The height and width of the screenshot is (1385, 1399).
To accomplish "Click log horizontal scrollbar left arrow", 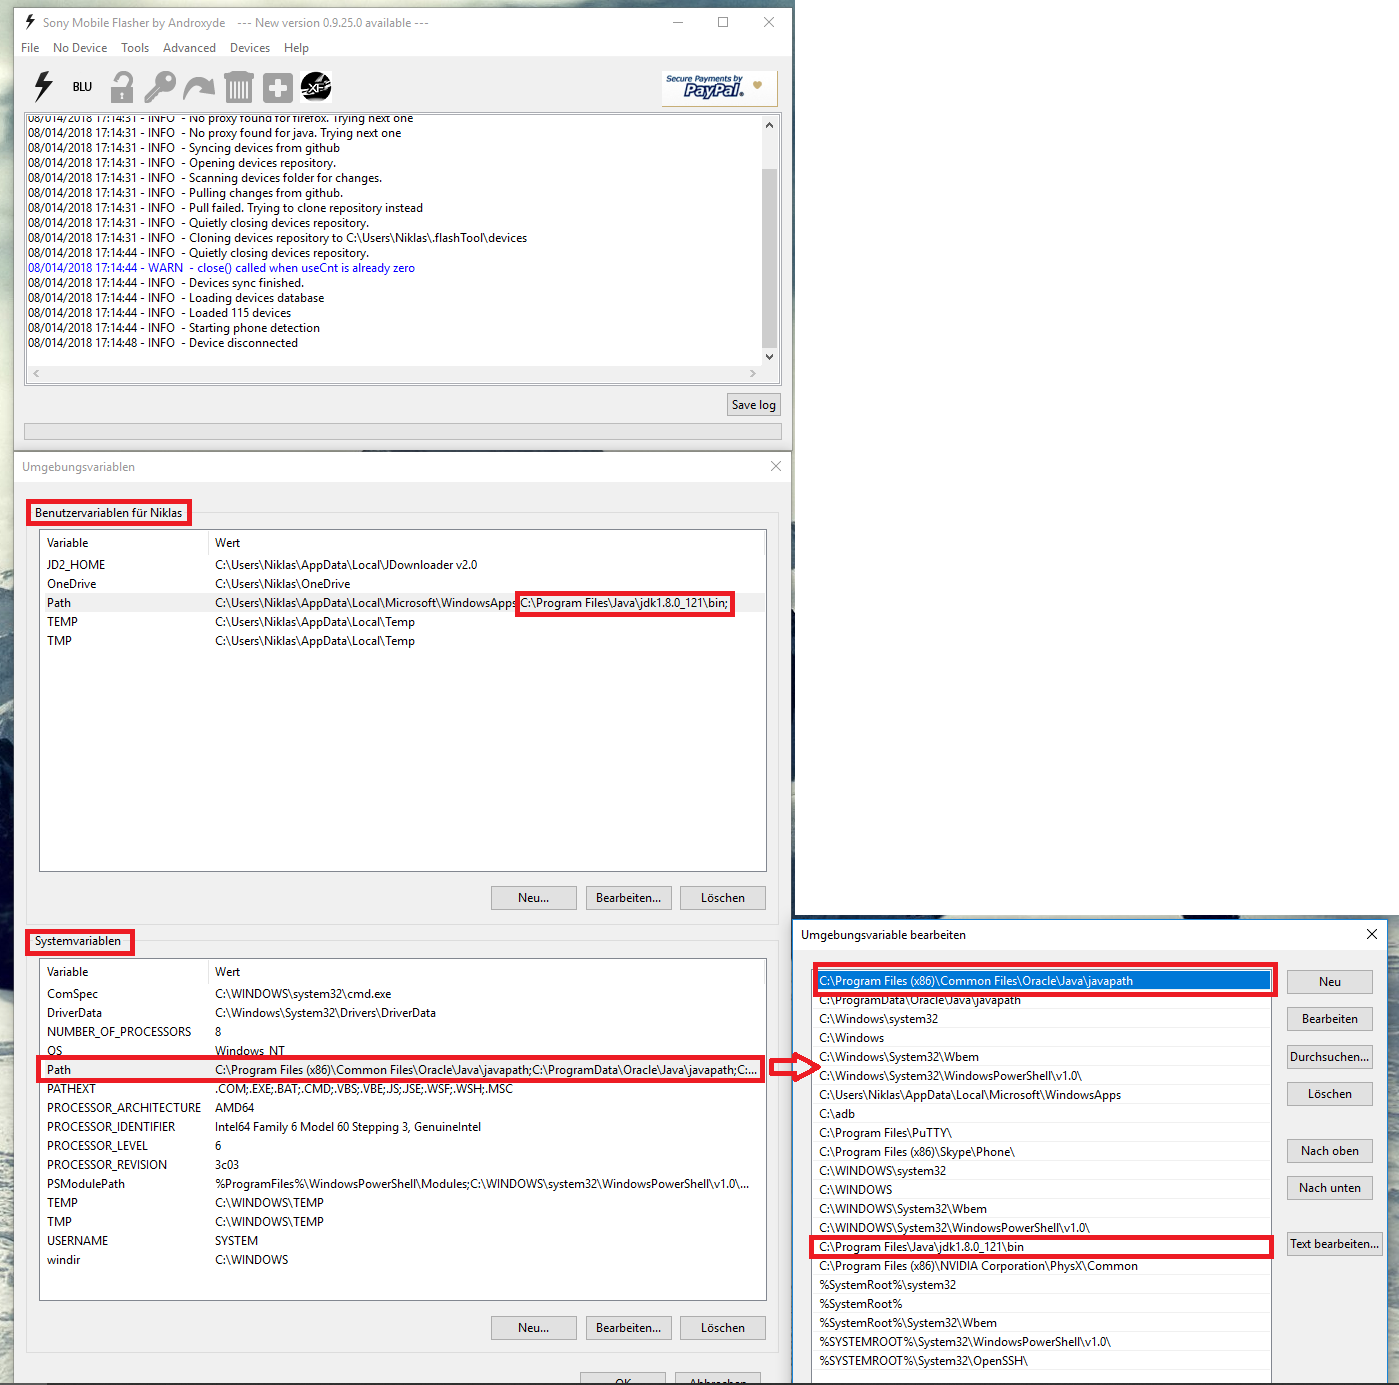I will (x=36, y=373).
